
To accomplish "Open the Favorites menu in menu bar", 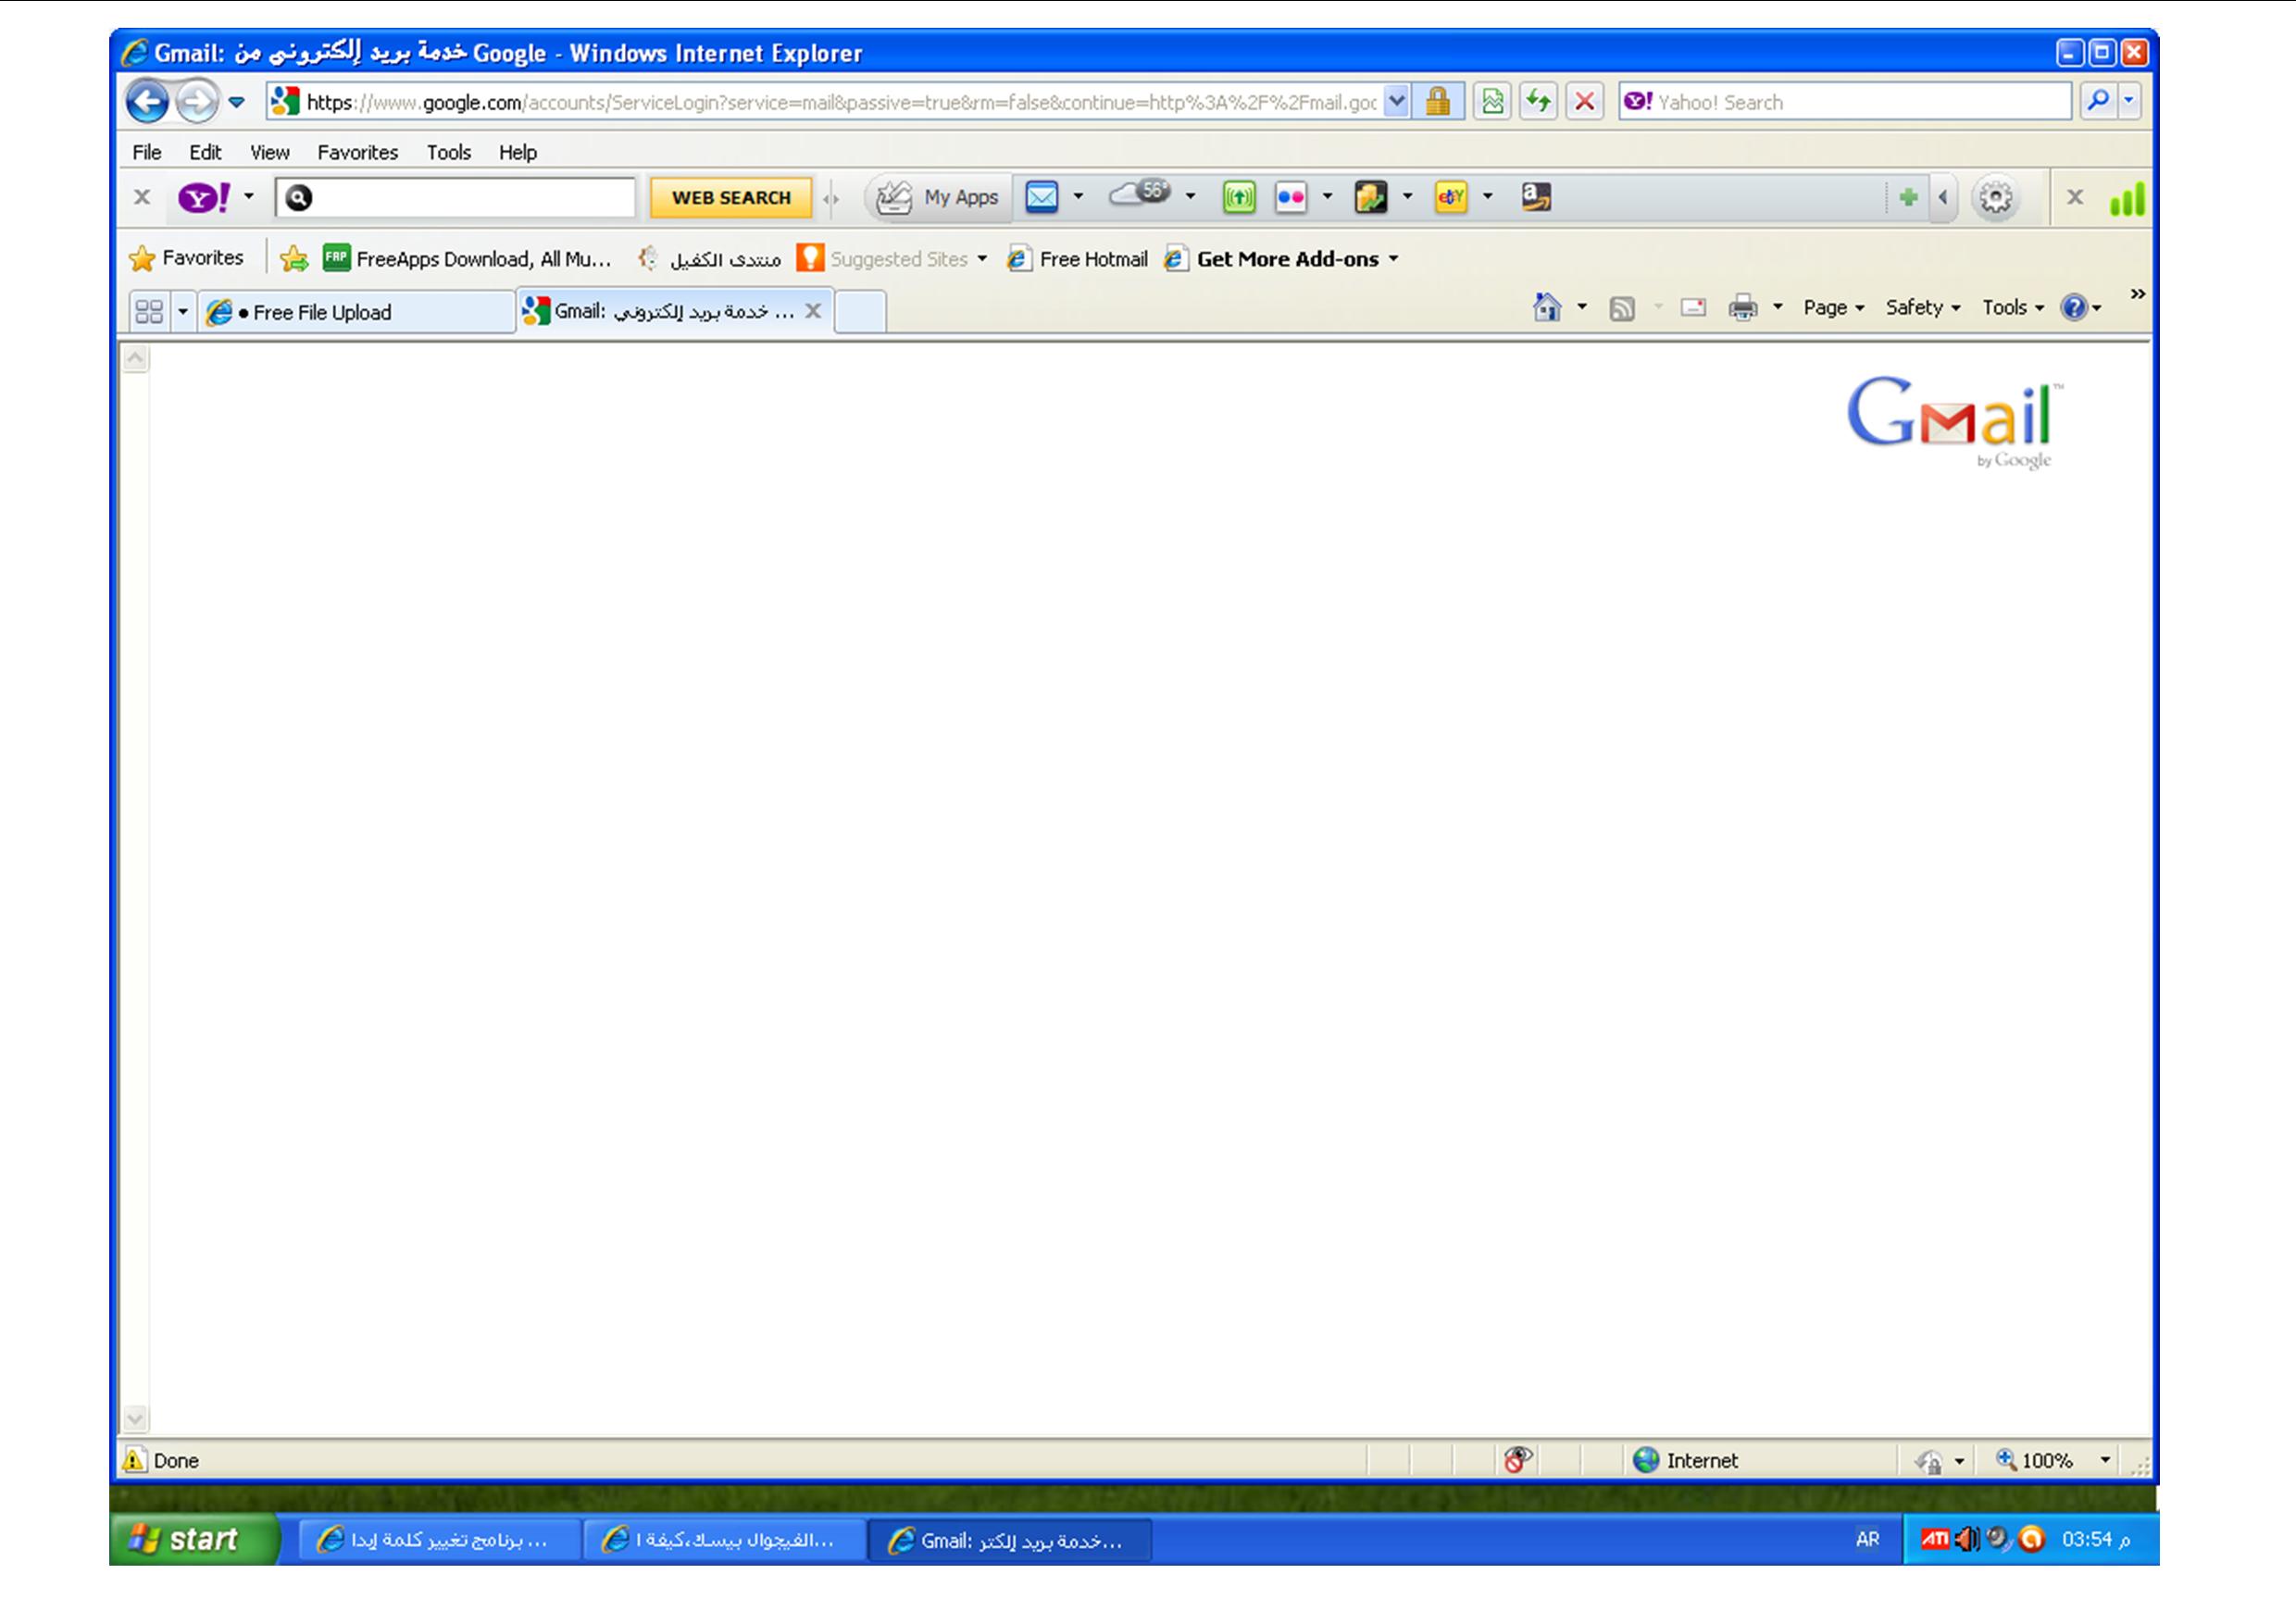I will click(x=357, y=152).
